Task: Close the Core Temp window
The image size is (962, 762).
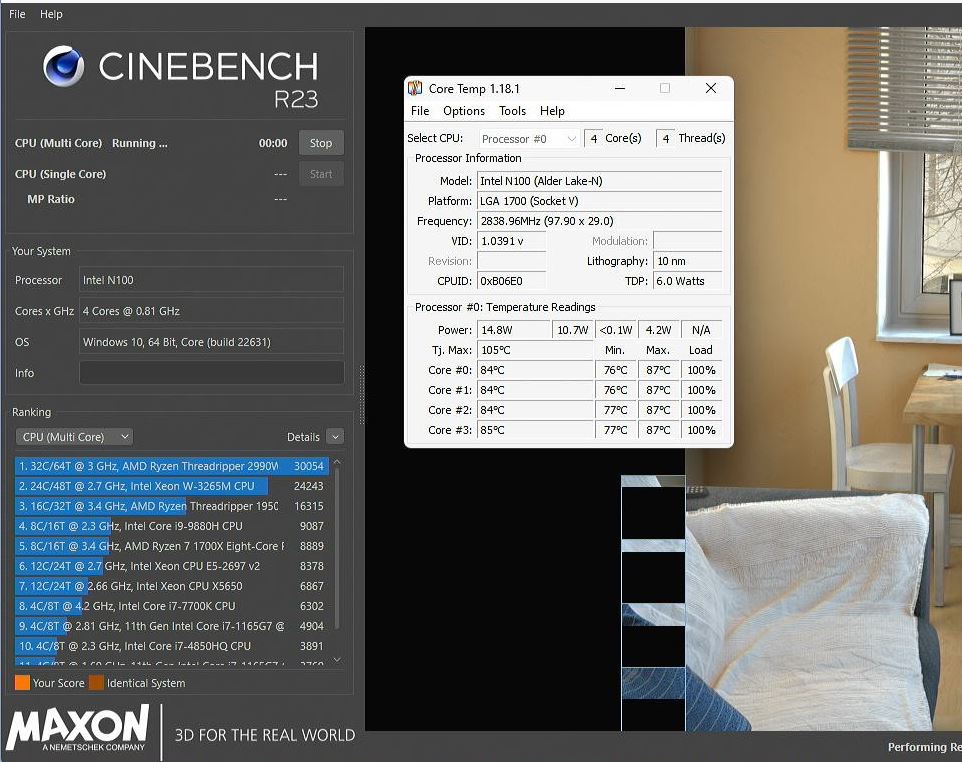Action: pos(710,88)
